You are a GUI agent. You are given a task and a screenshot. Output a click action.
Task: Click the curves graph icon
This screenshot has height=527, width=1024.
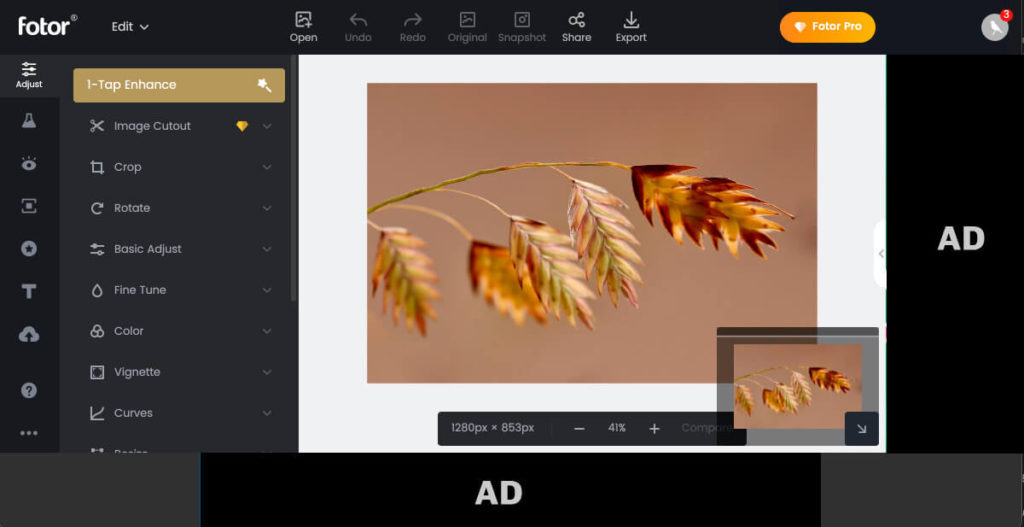97,413
